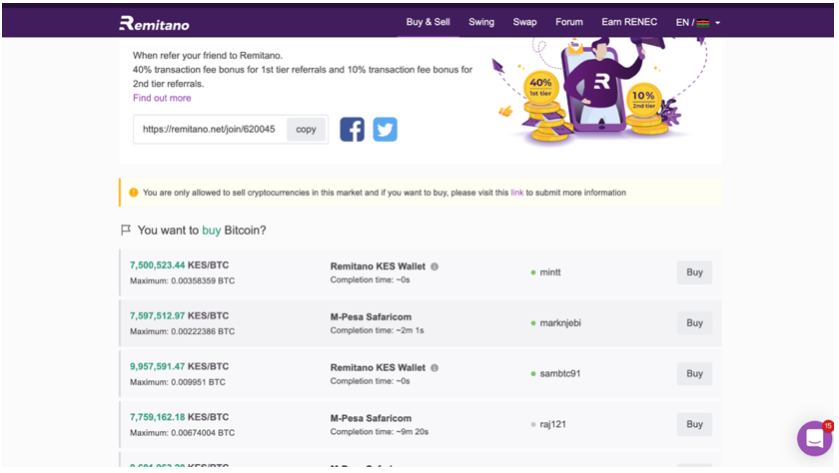Click the grey offline status dot next to raj121
The width and height of the screenshot is (839, 473).
(533, 424)
